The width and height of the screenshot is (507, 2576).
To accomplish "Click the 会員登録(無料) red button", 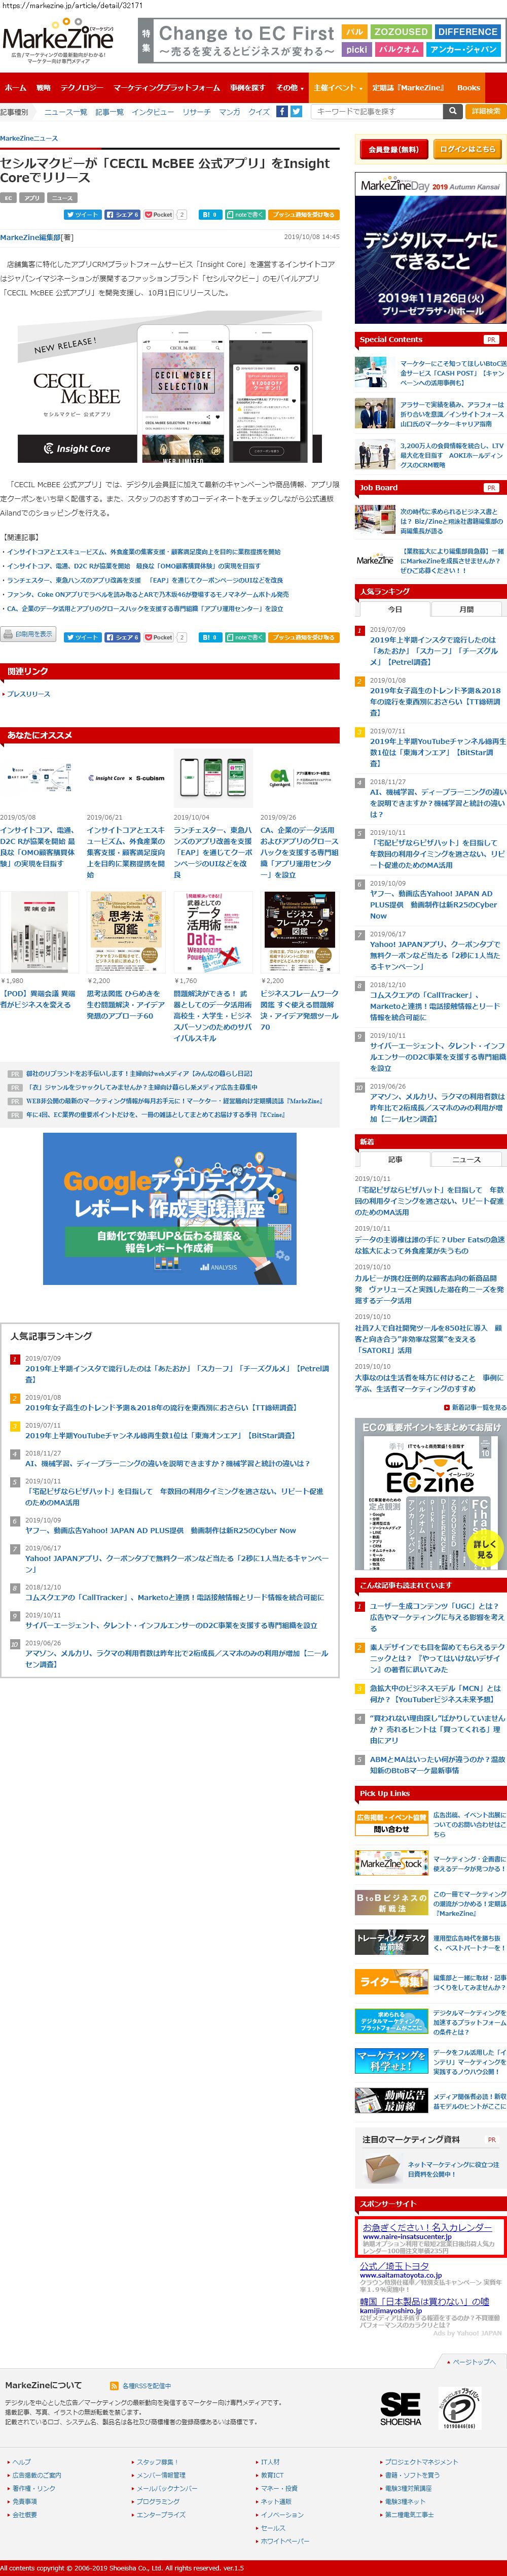I will [393, 149].
